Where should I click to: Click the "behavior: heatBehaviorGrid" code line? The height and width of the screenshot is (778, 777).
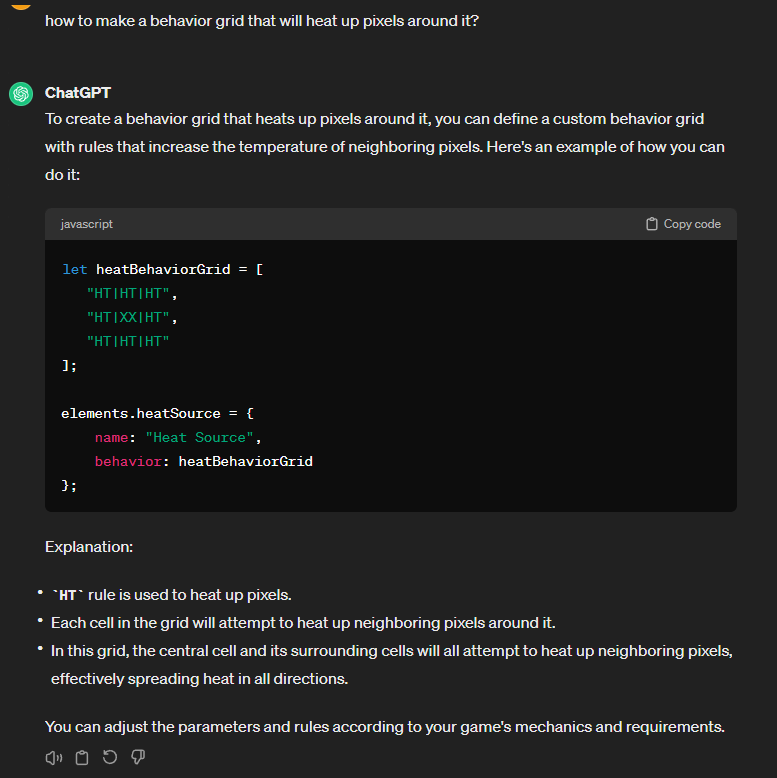203,461
